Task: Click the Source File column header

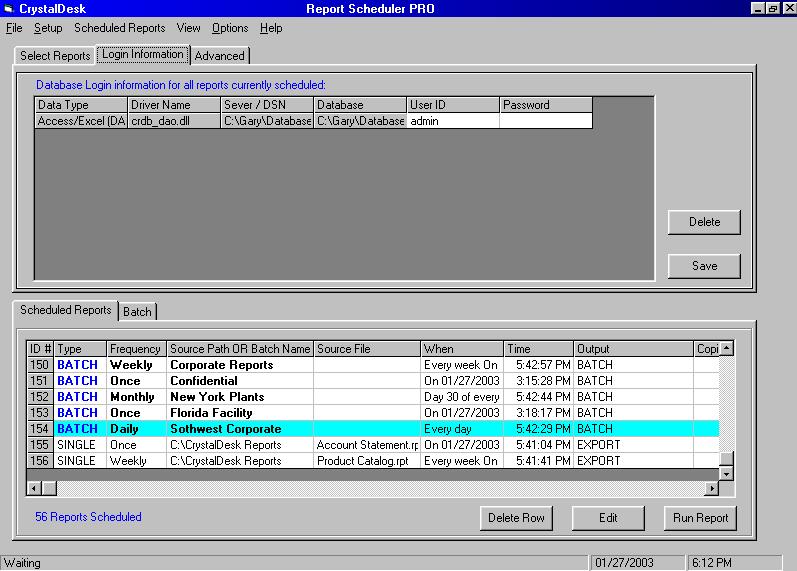Action: [x=367, y=349]
